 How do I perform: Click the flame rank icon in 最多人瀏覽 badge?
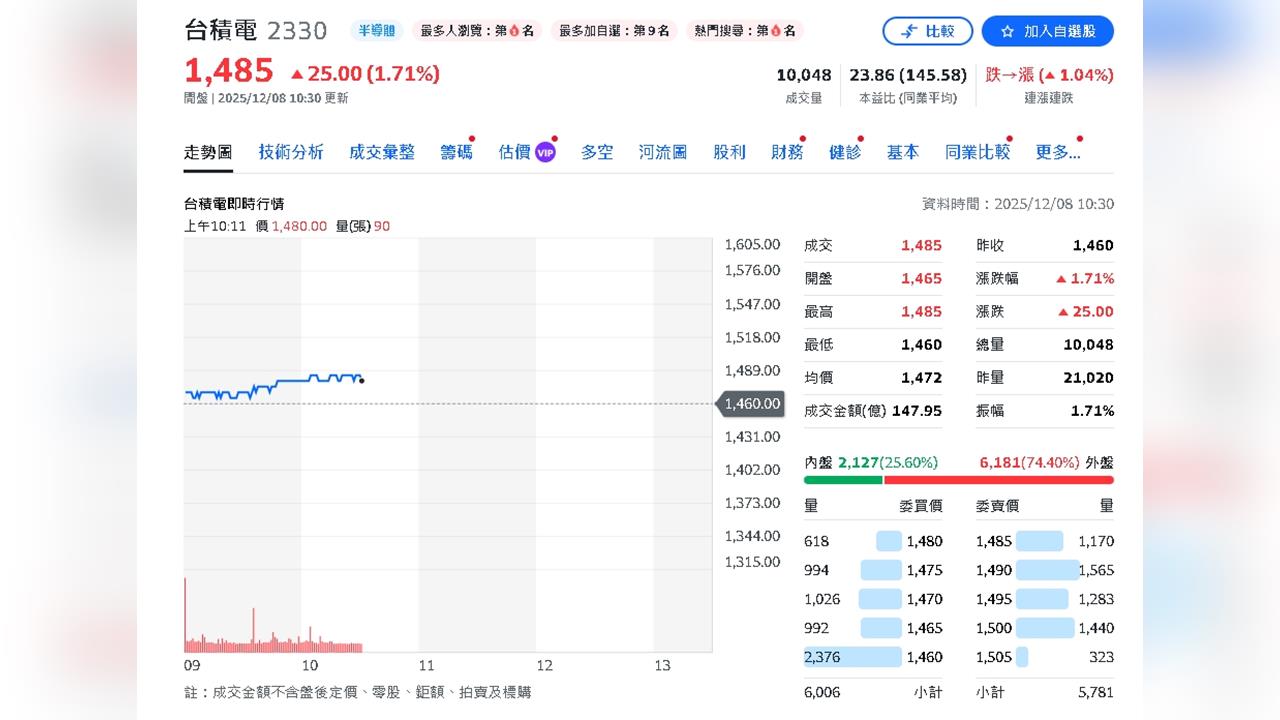(x=512, y=31)
